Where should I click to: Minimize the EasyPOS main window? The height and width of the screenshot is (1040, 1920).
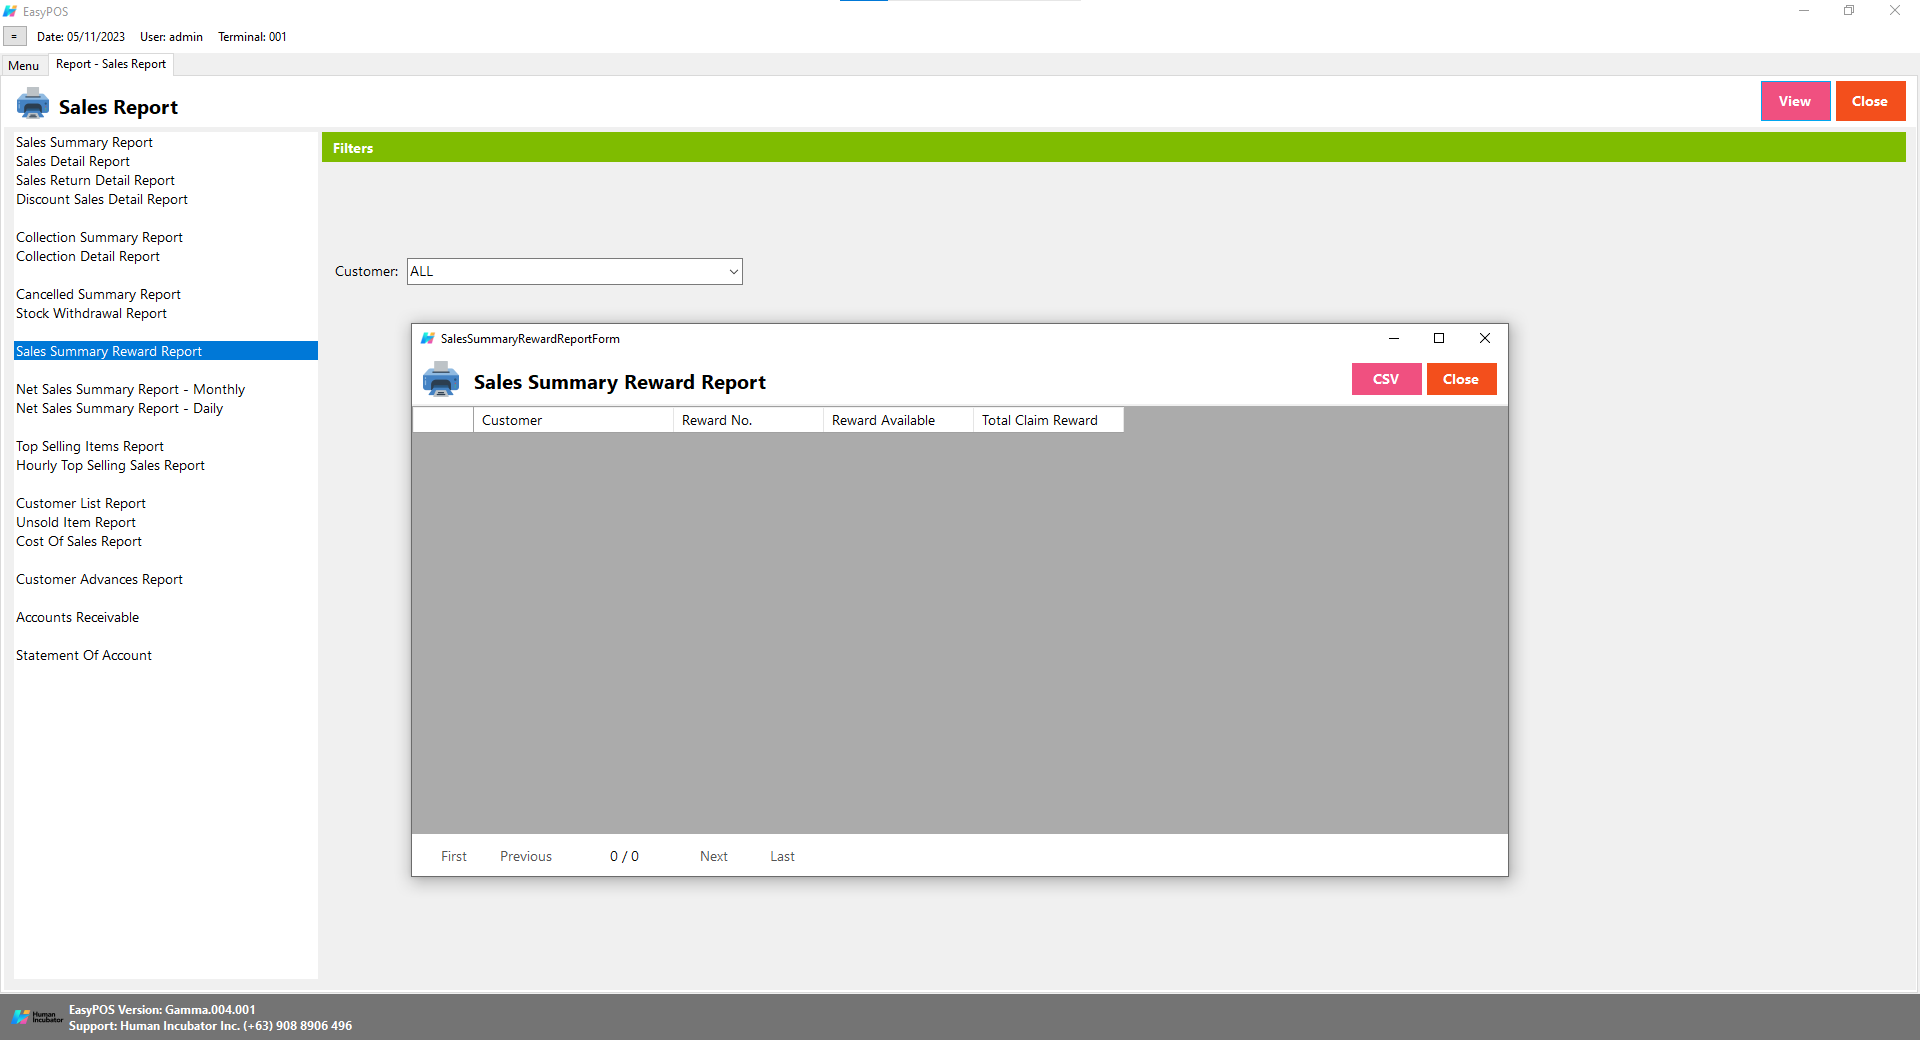click(x=1804, y=11)
